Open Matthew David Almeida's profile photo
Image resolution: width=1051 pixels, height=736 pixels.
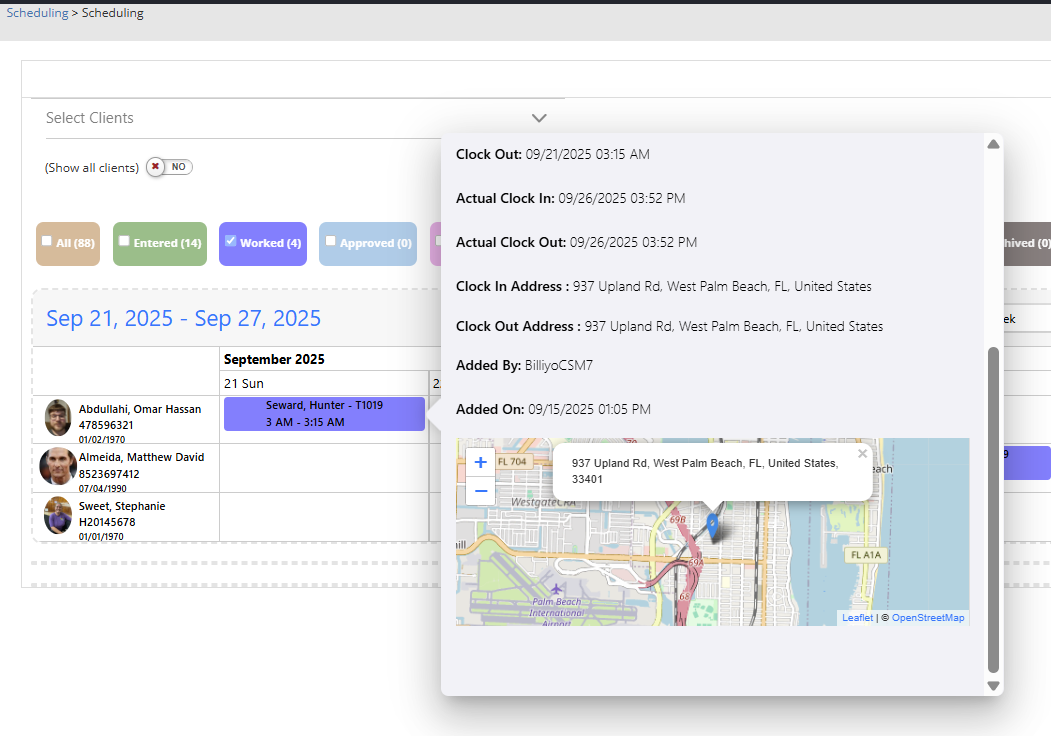pyautogui.click(x=58, y=467)
